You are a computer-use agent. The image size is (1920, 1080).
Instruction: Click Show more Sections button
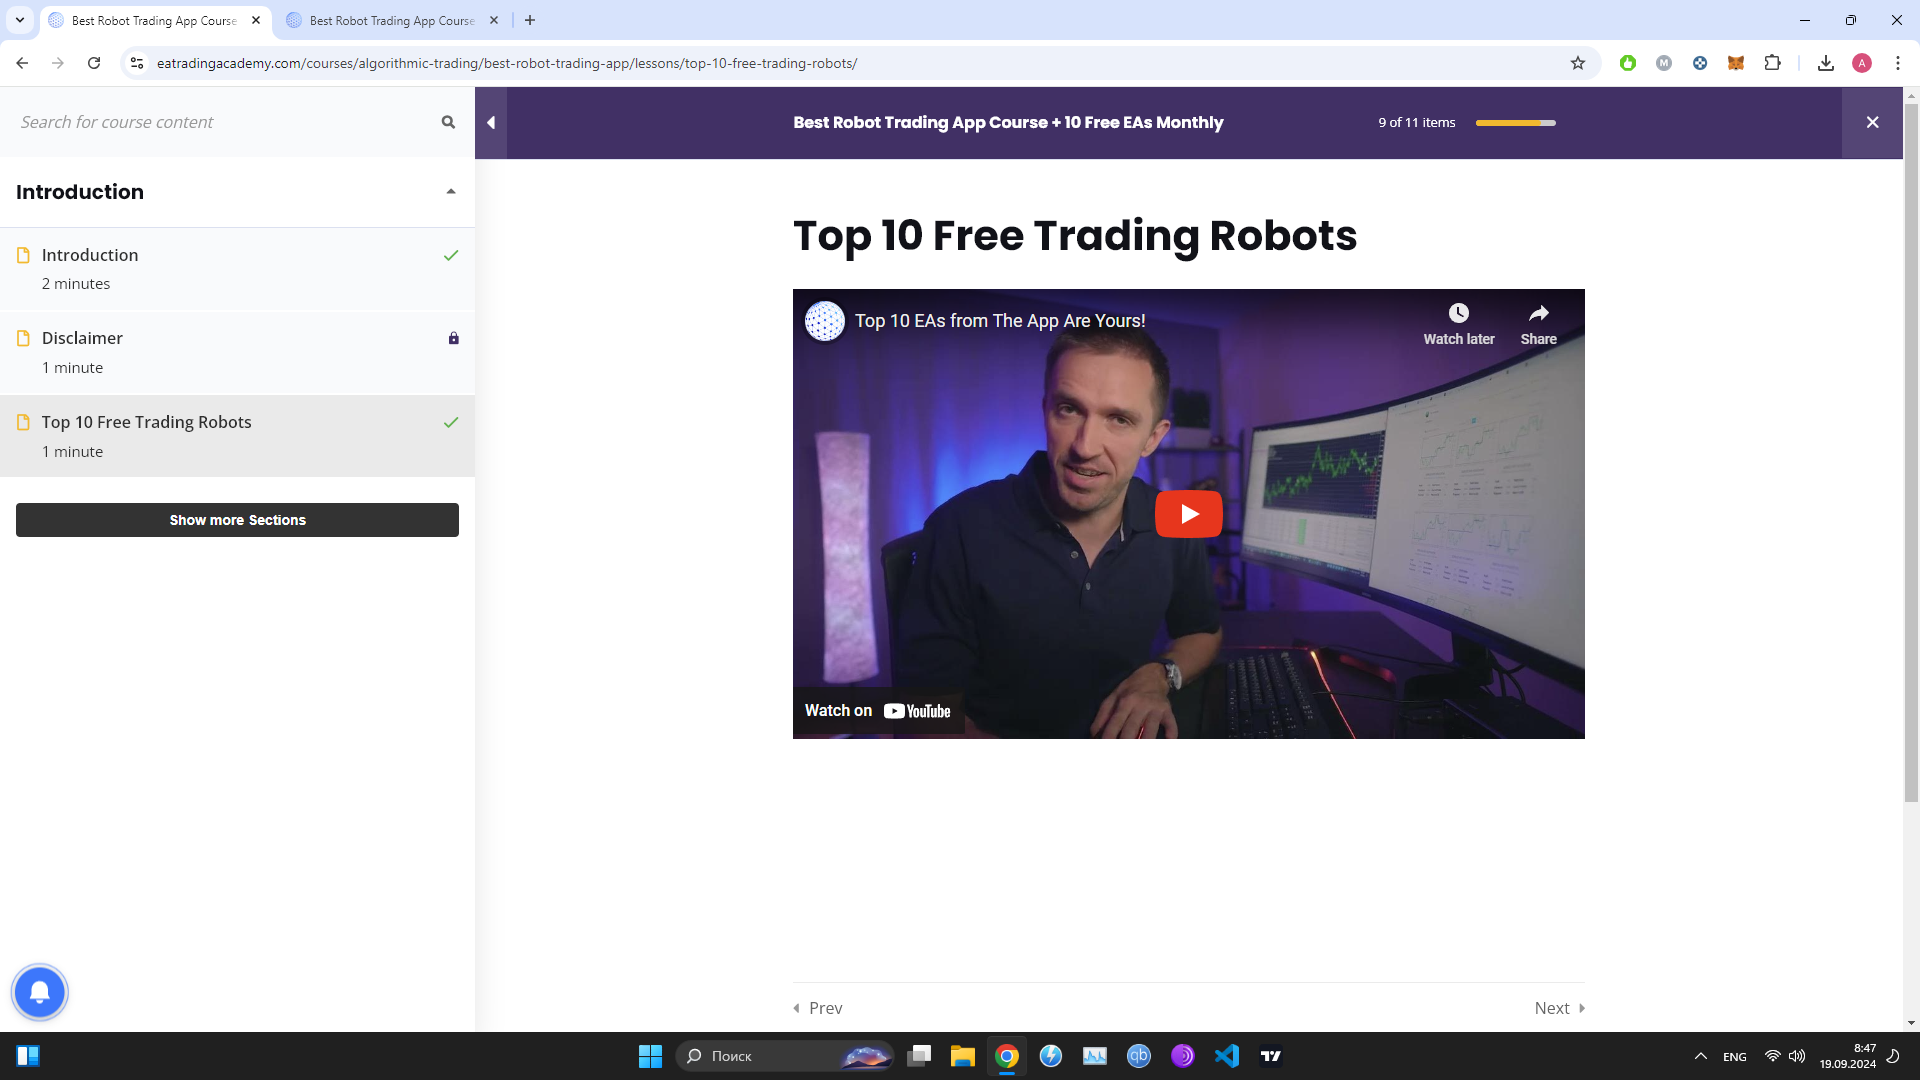237,520
